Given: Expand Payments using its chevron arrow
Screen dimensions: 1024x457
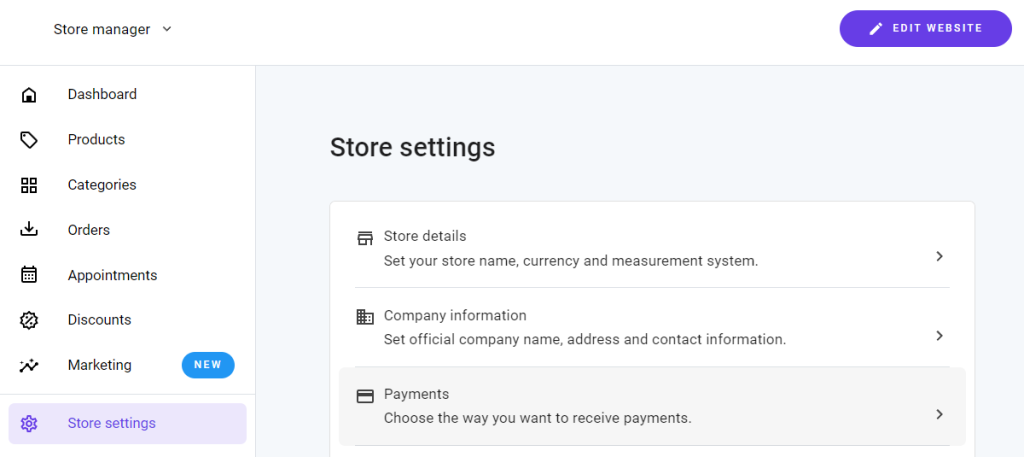Looking at the screenshot, I should 939,414.
